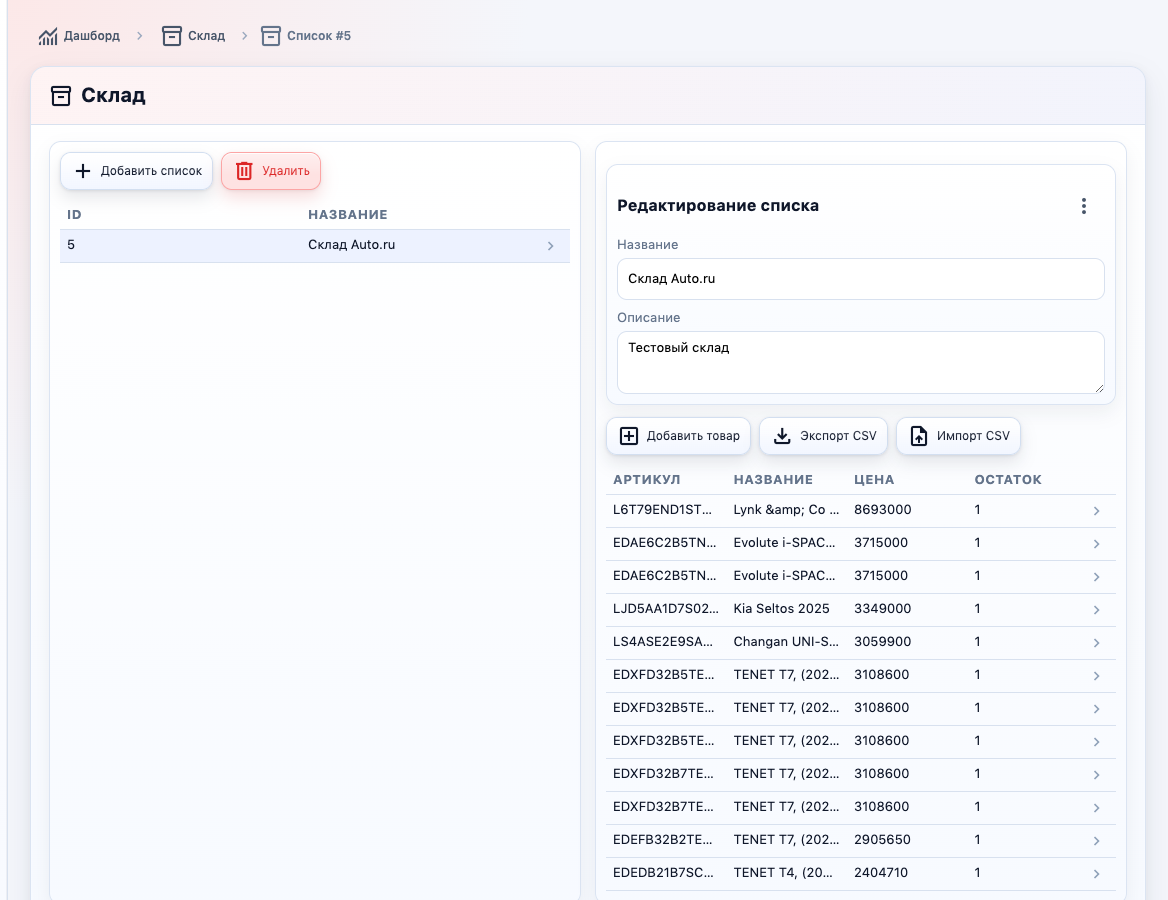Open the three-dot menu in Редактирование списка

click(x=1083, y=206)
